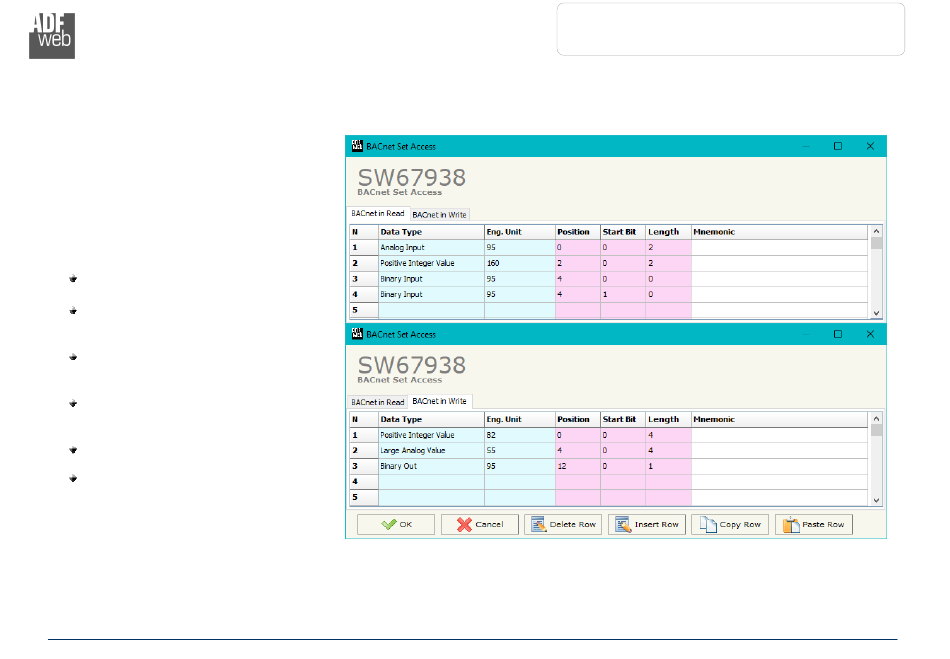Click scroll down arrow in upper table
The image size is (950, 659).
(x=876, y=313)
